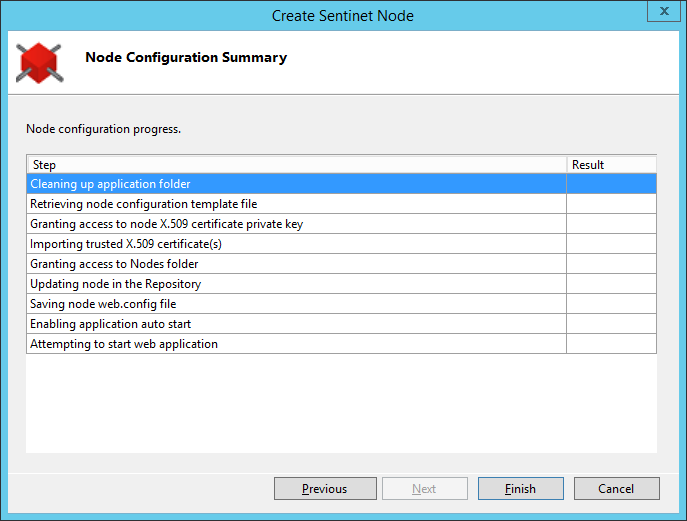Cancel the node creation wizard
This screenshot has height=521, width=687.
point(616,489)
